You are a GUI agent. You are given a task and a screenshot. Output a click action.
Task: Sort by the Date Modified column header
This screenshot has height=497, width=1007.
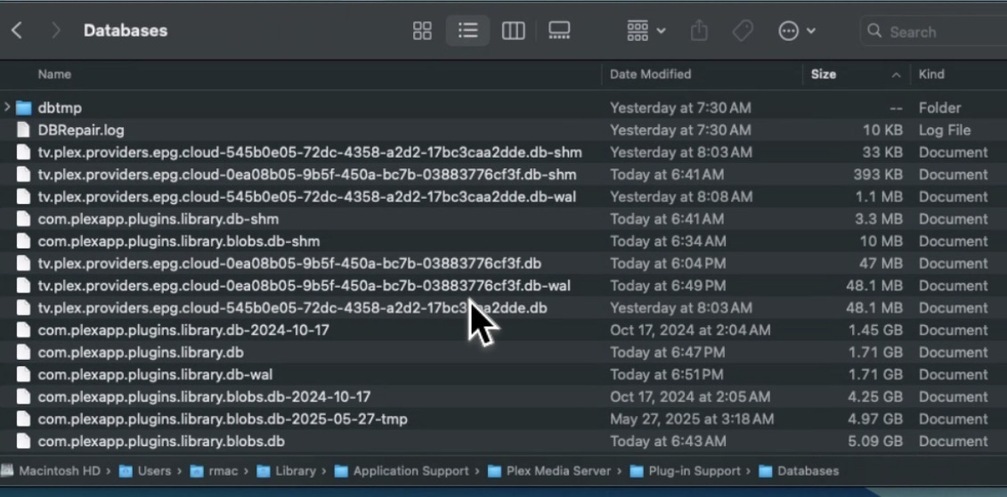point(651,74)
